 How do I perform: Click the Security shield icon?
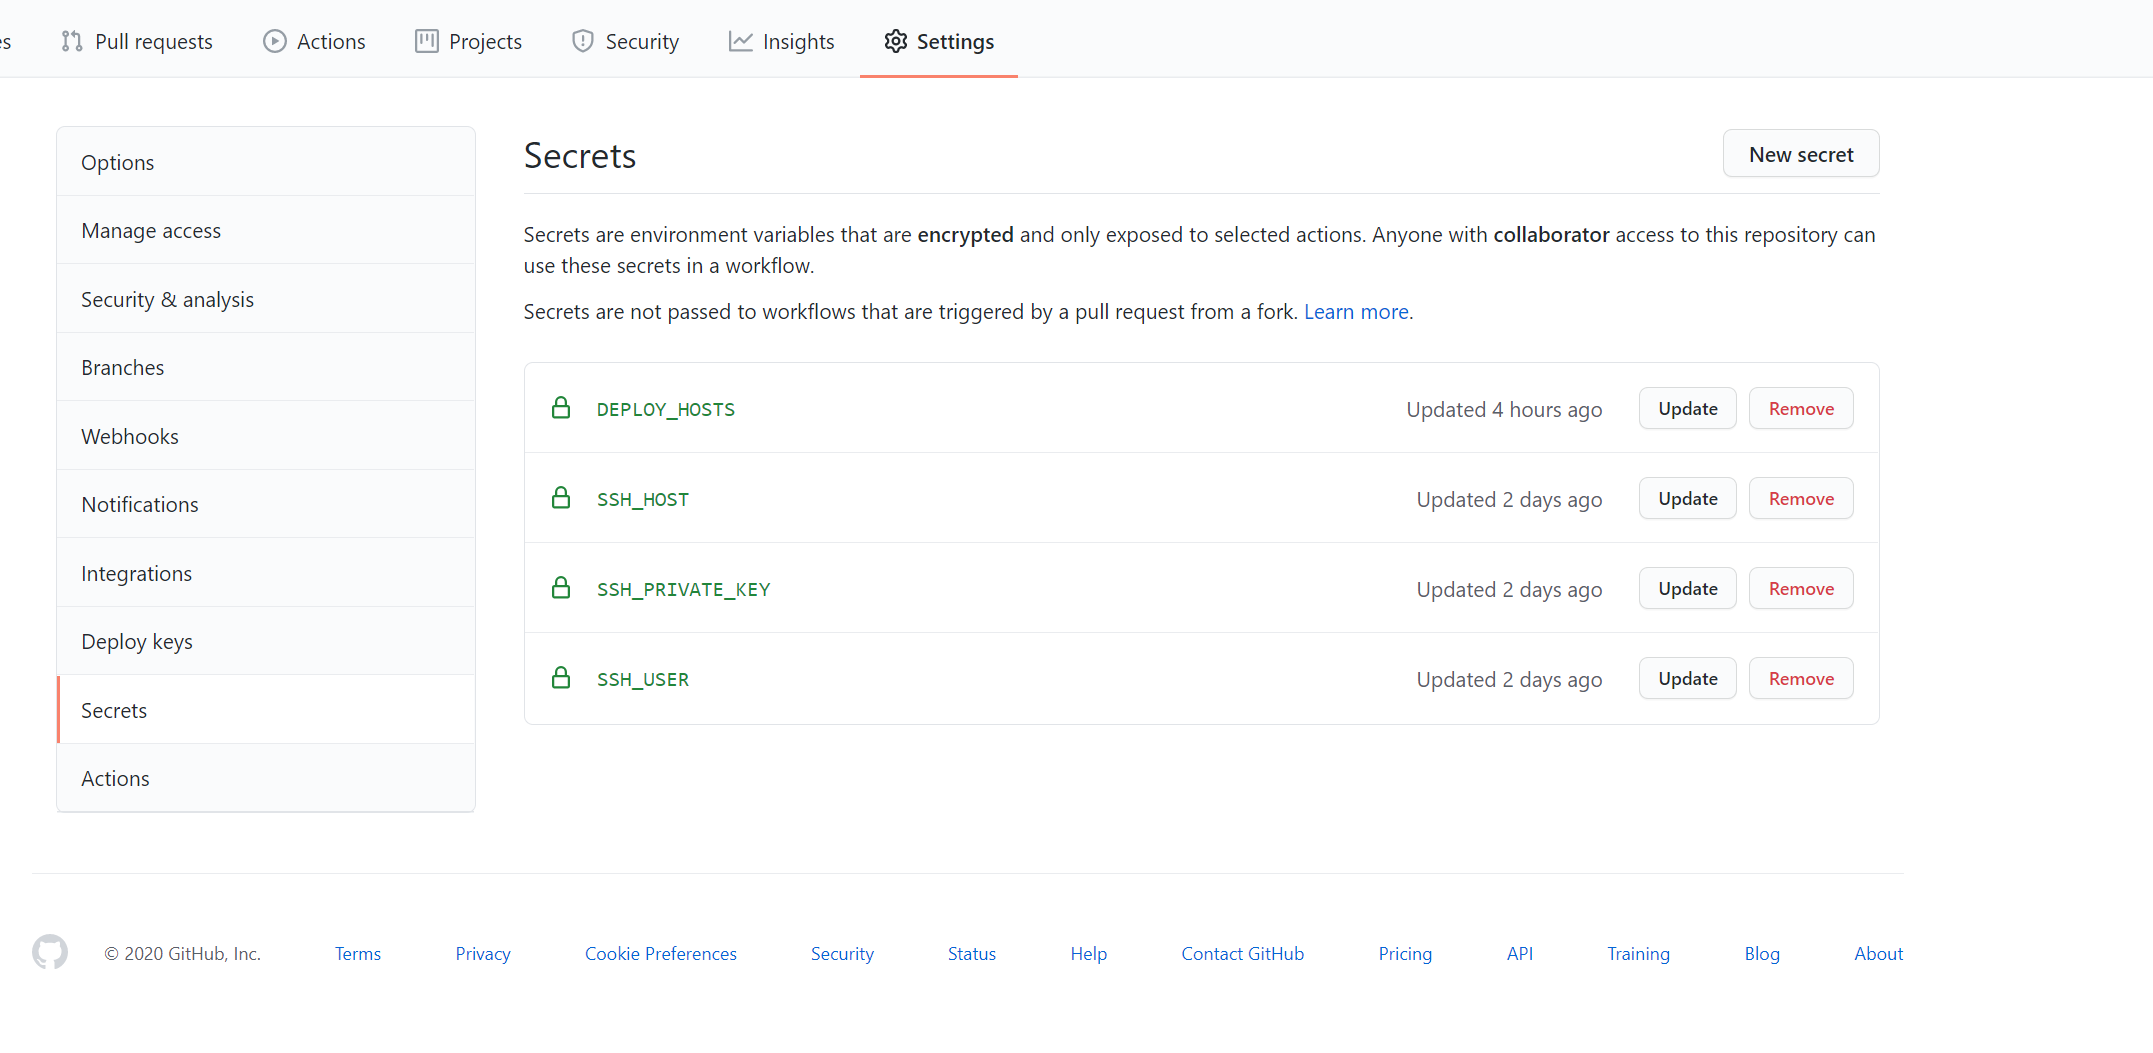(583, 41)
